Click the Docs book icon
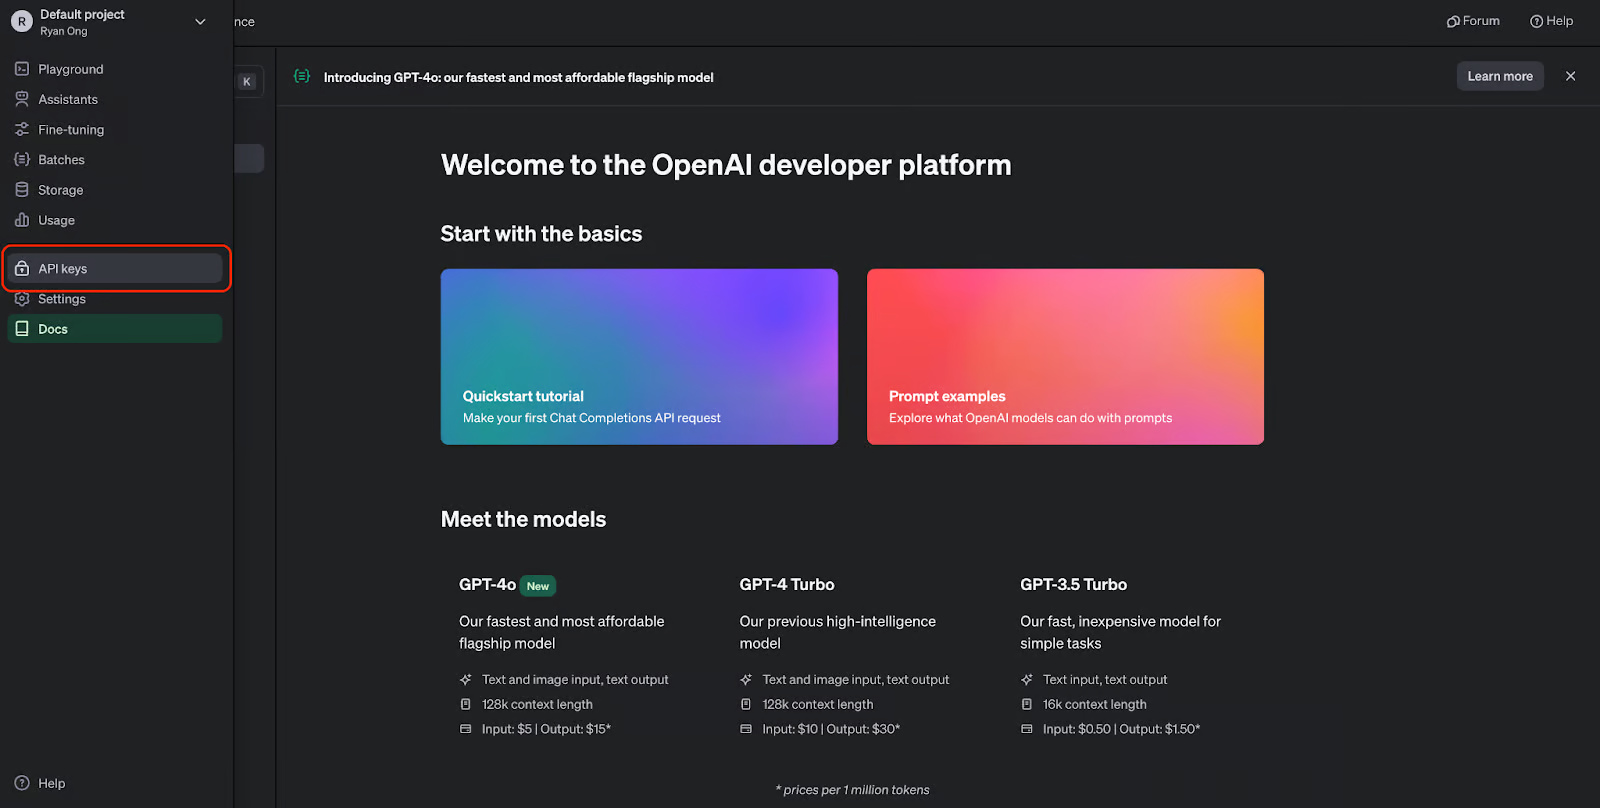 [22, 329]
